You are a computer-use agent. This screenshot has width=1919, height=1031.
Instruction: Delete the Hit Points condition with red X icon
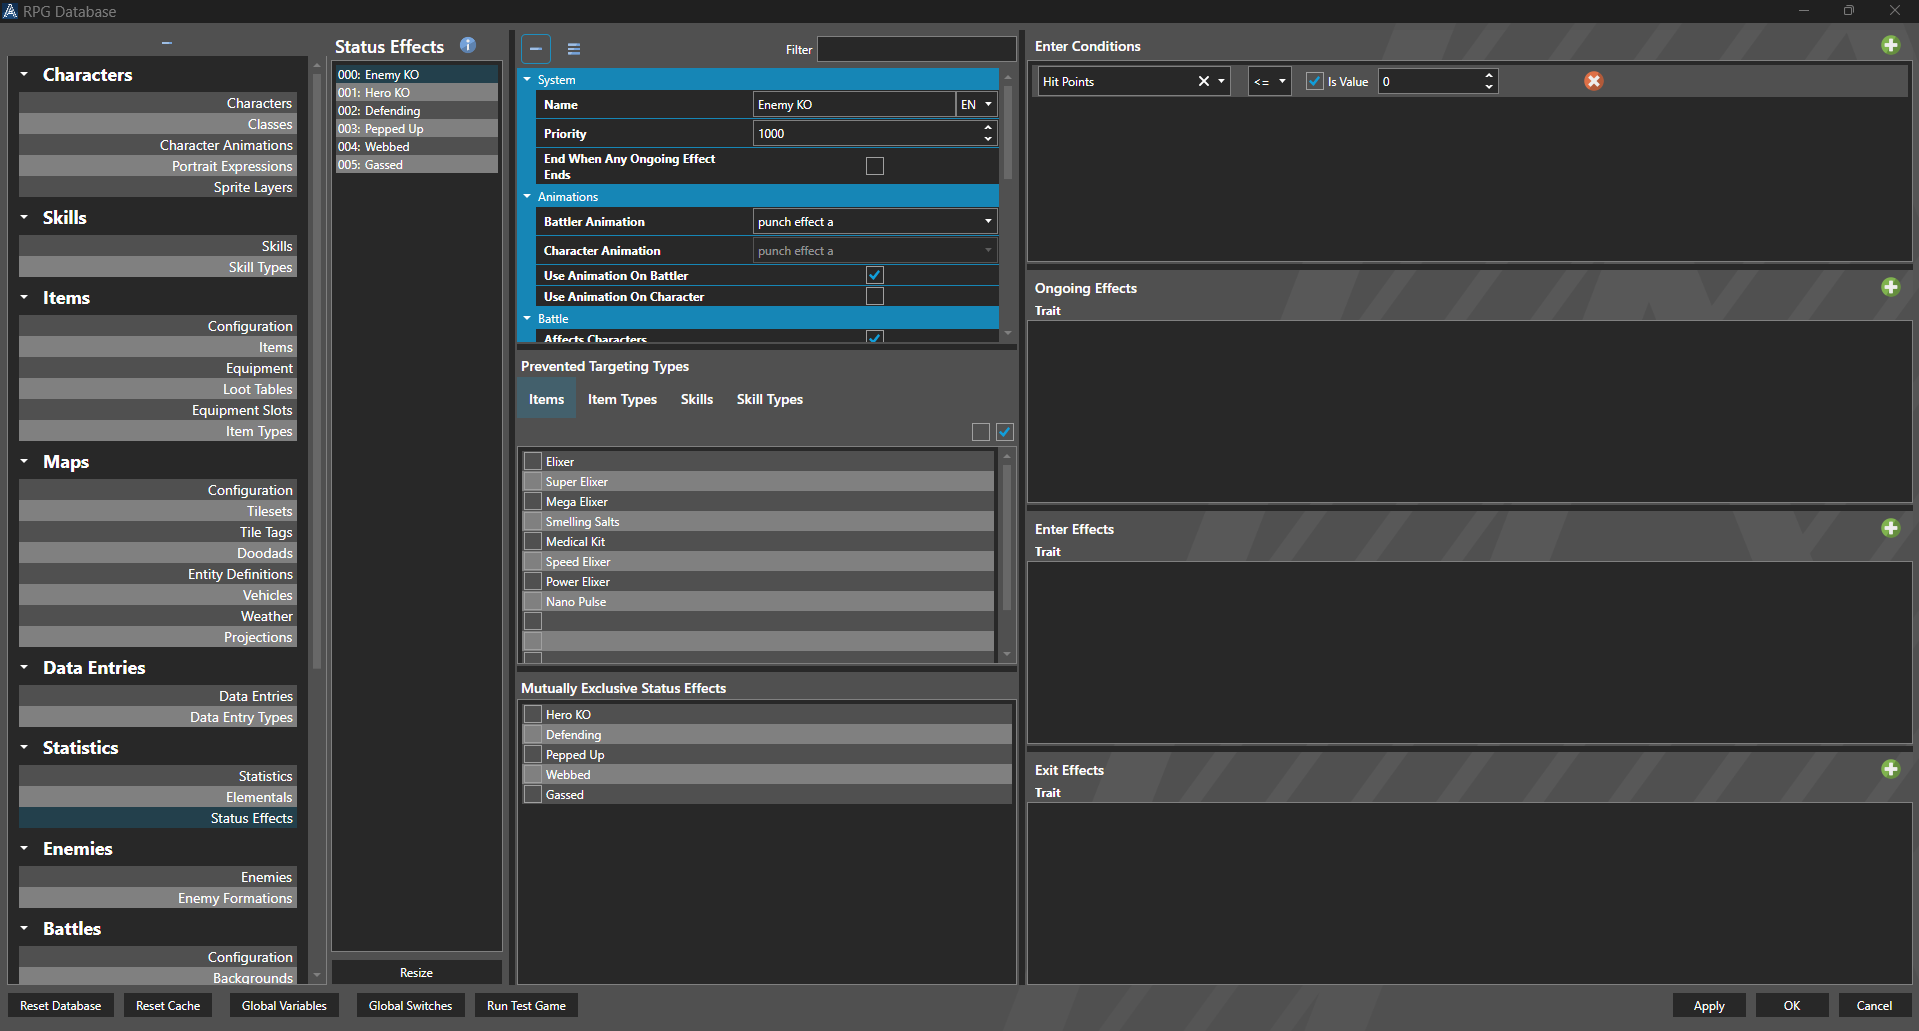click(1593, 81)
